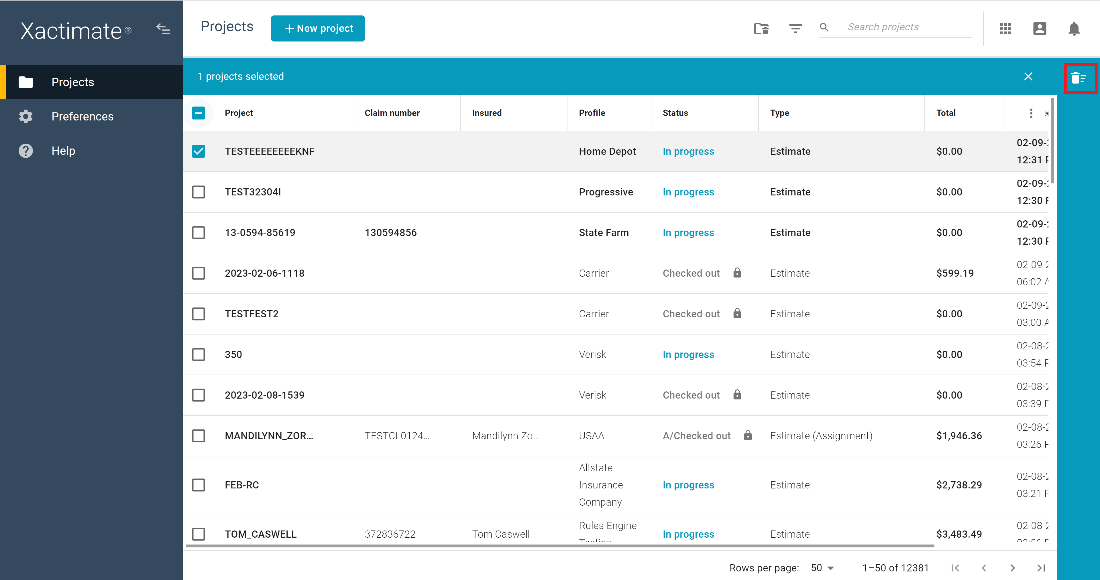Open the apps grid launcher
Viewport: 1100px width, 580px height.
click(x=1005, y=28)
